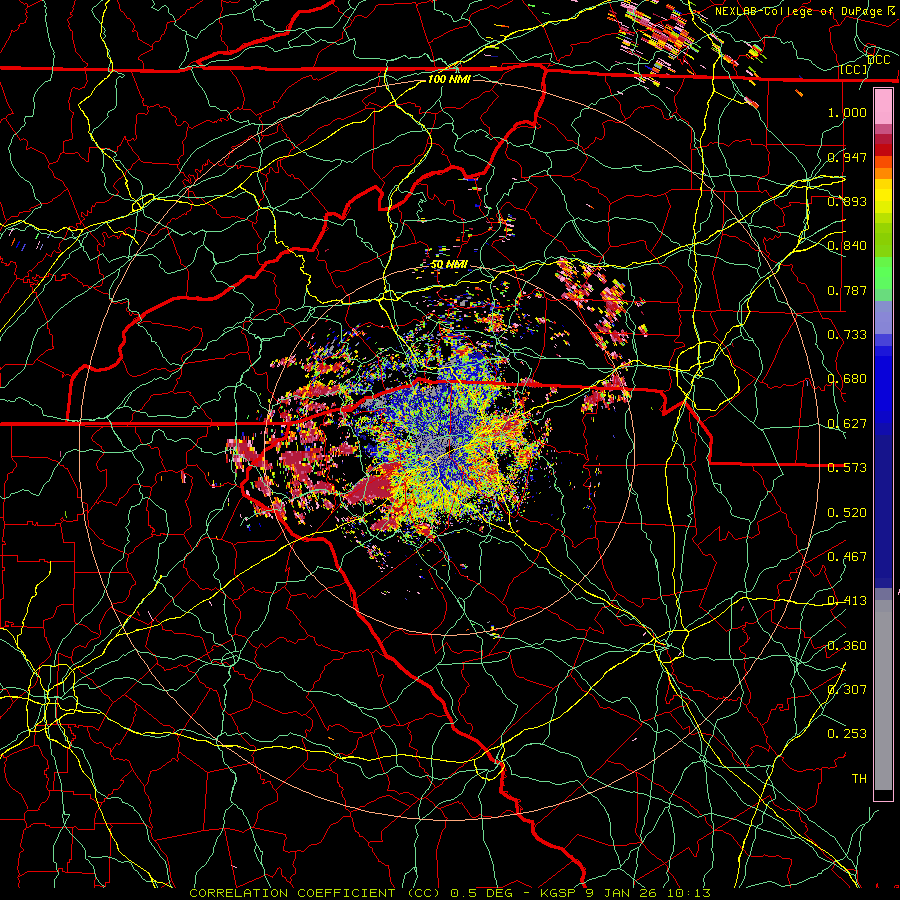Click the 0.573 legend value

pyautogui.click(x=847, y=468)
